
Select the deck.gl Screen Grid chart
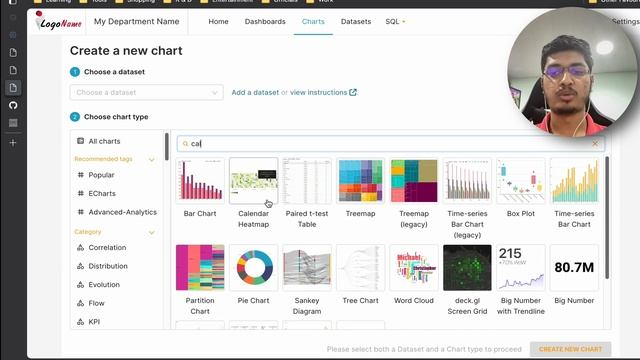pyautogui.click(x=467, y=268)
